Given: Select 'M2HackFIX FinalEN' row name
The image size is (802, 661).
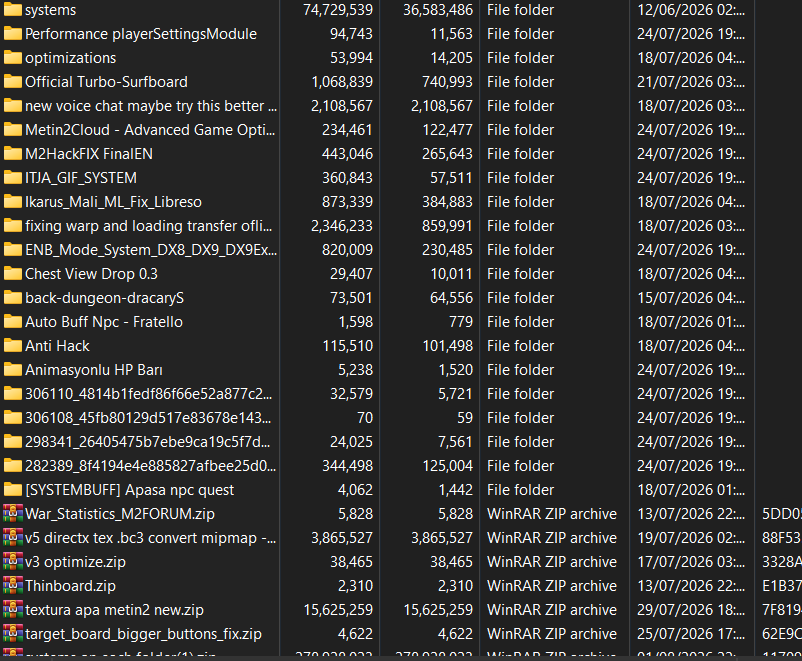Looking at the screenshot, I should (89, 154).
